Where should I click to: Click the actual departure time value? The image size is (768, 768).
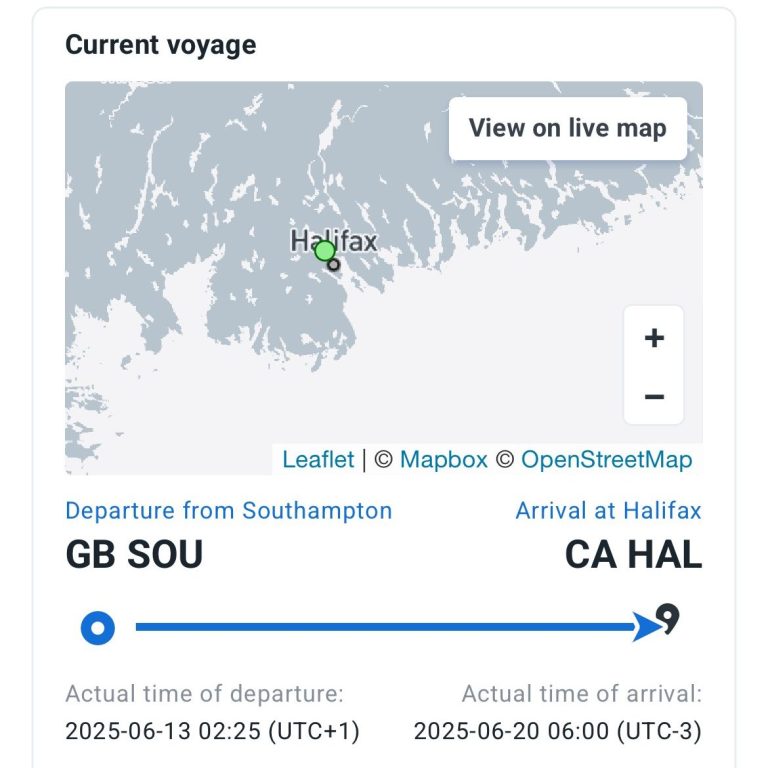click(x=213, y=731)
